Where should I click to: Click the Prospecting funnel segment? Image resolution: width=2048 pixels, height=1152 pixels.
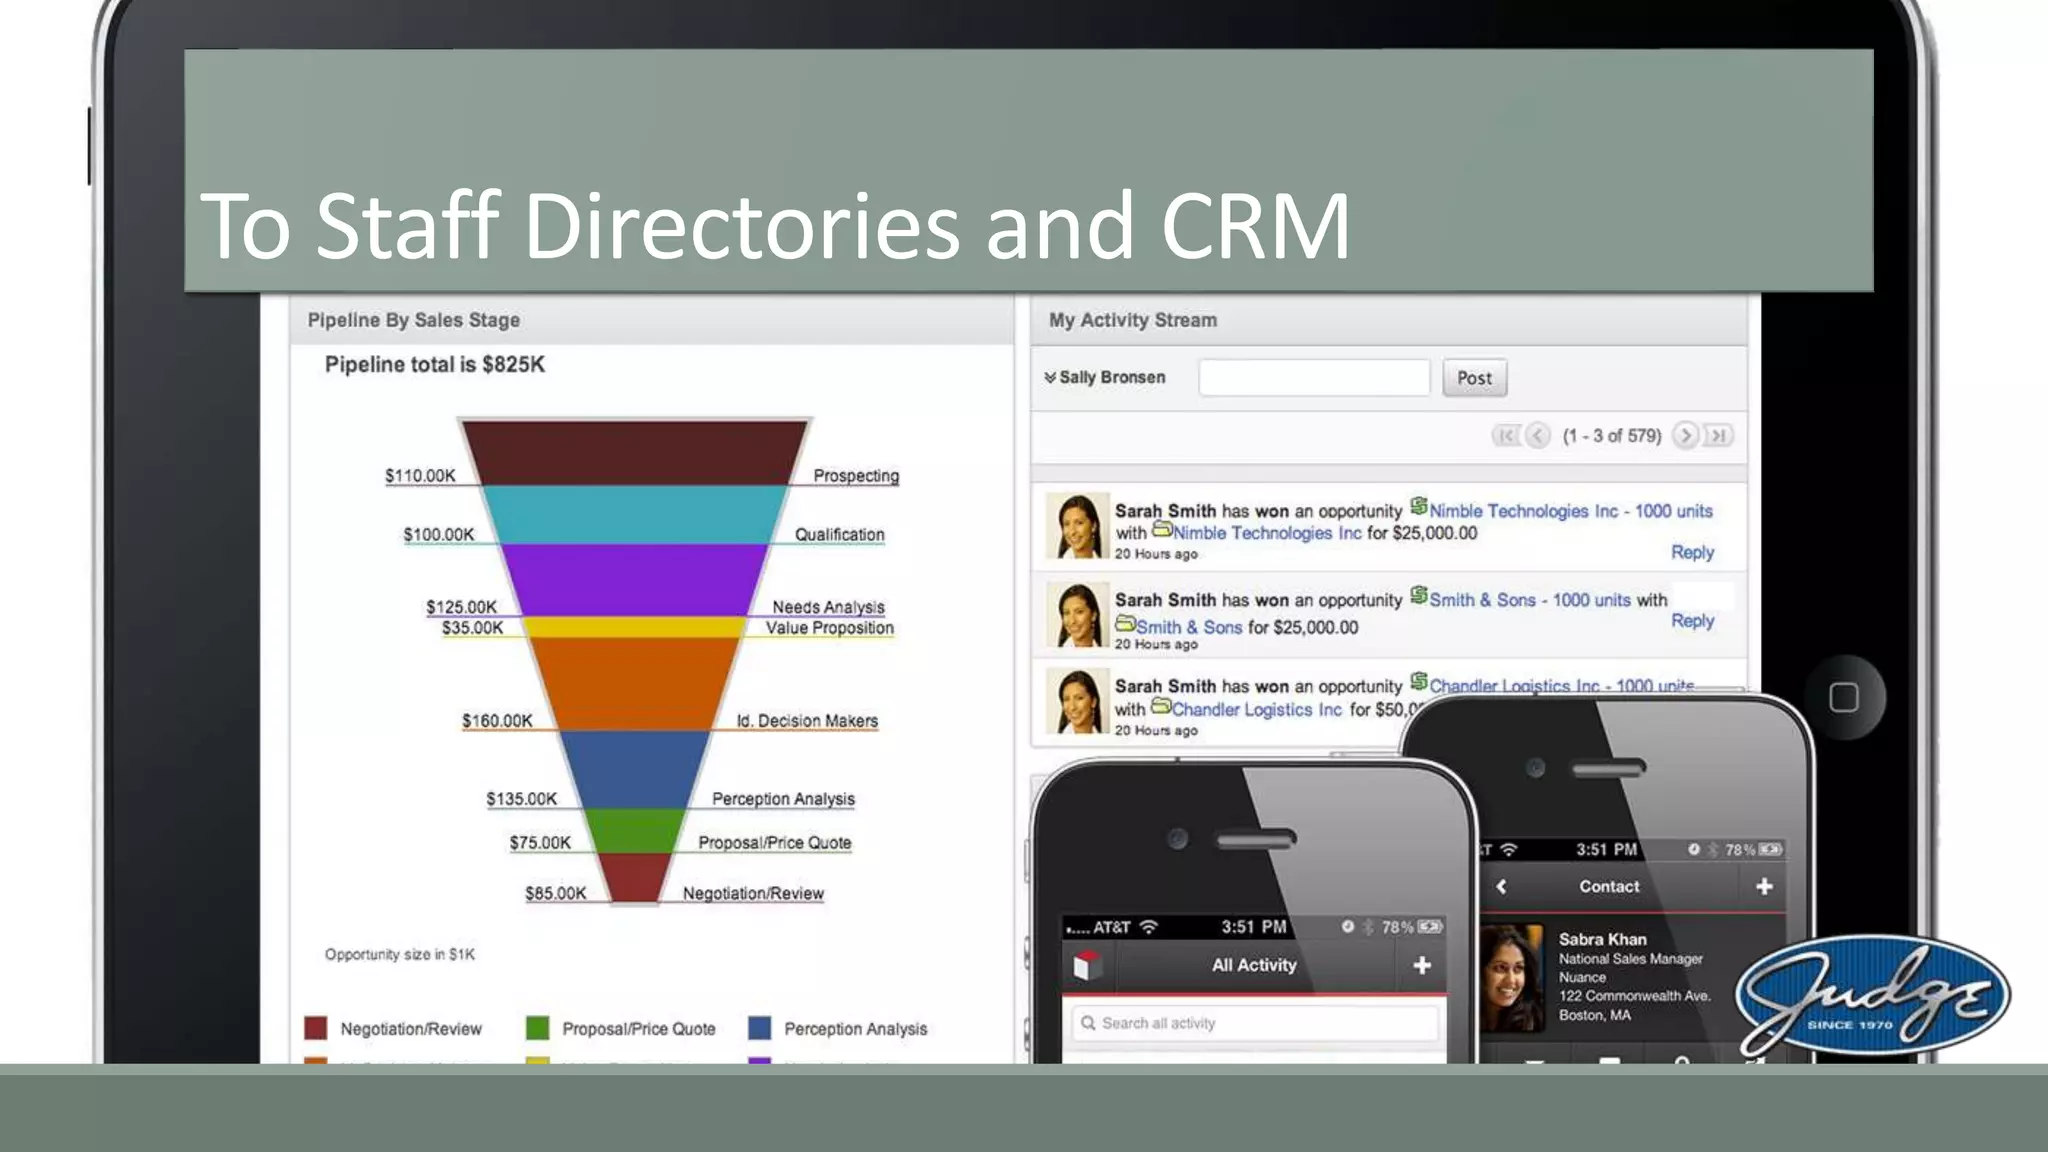[634, 453]
